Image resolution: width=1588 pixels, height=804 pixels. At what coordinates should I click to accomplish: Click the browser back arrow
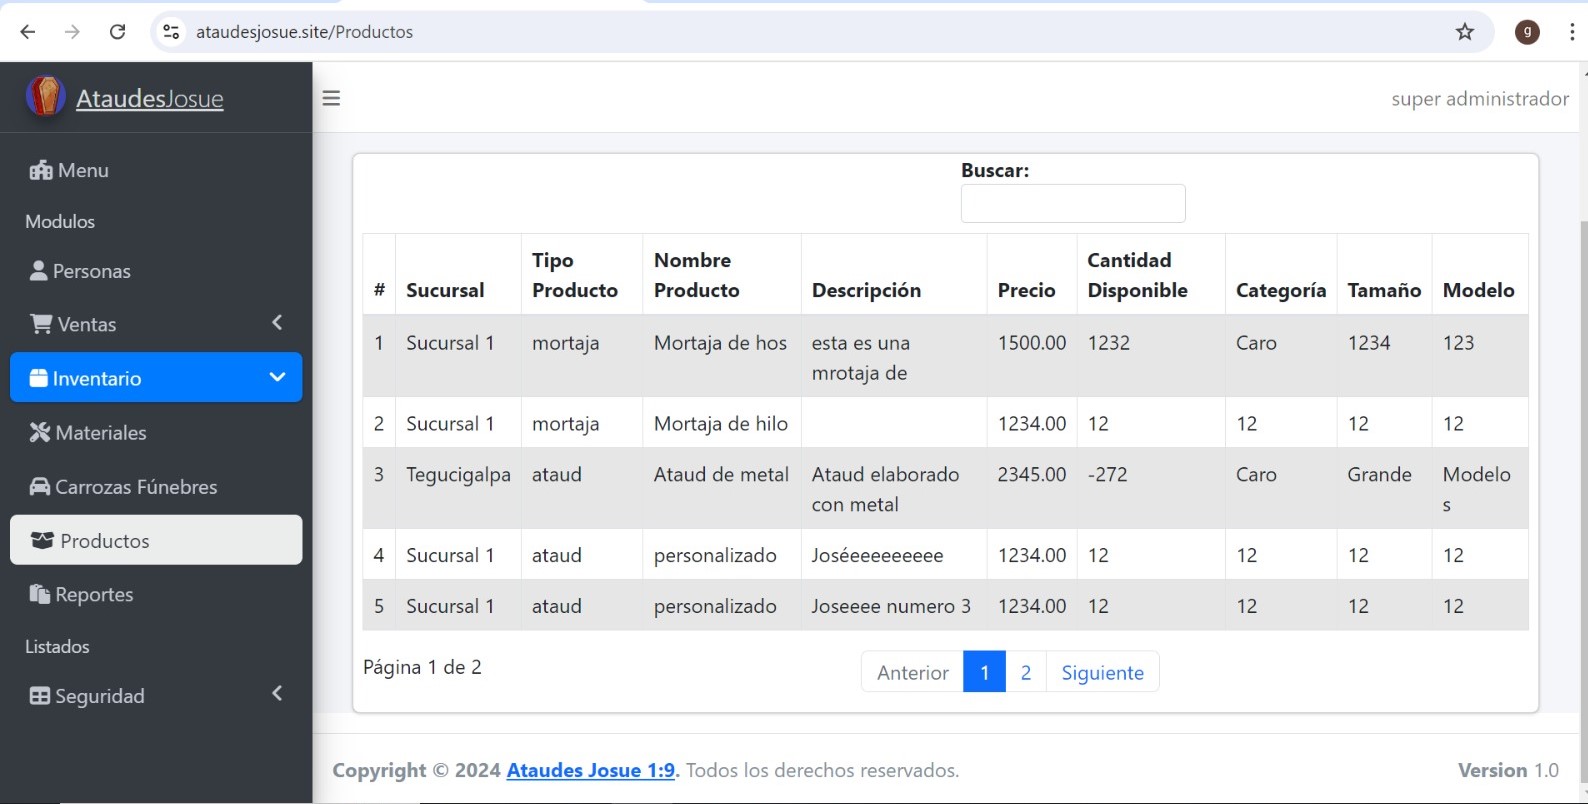(28, 32)
